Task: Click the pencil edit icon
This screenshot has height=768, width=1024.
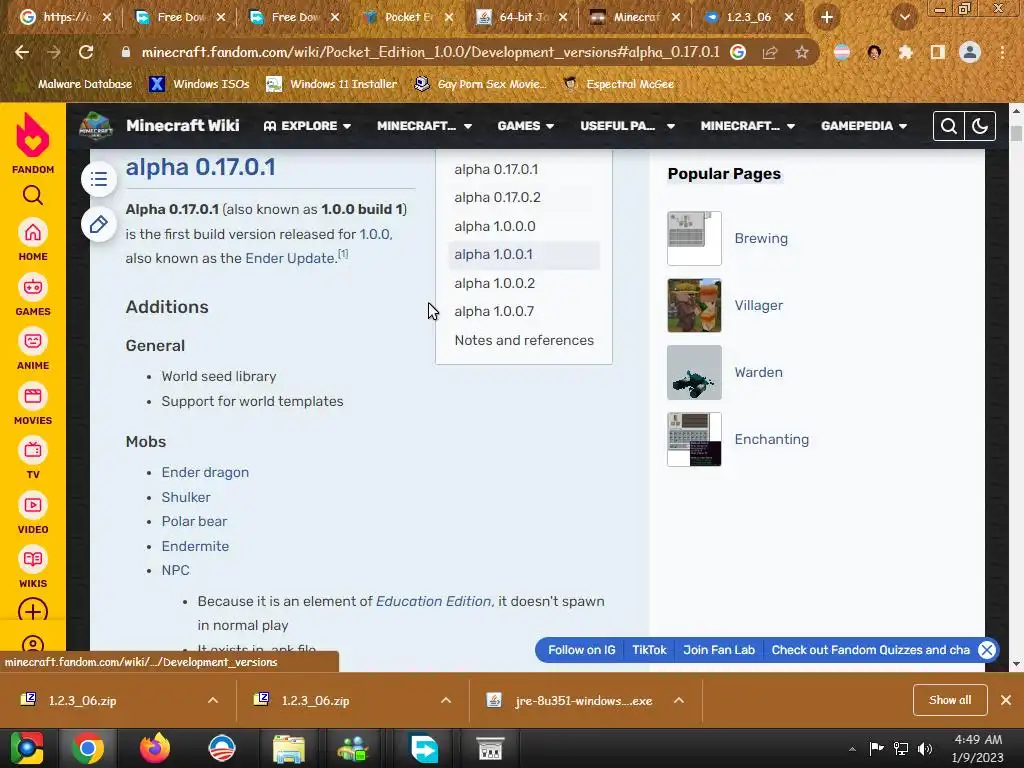Action: [99, 225]
